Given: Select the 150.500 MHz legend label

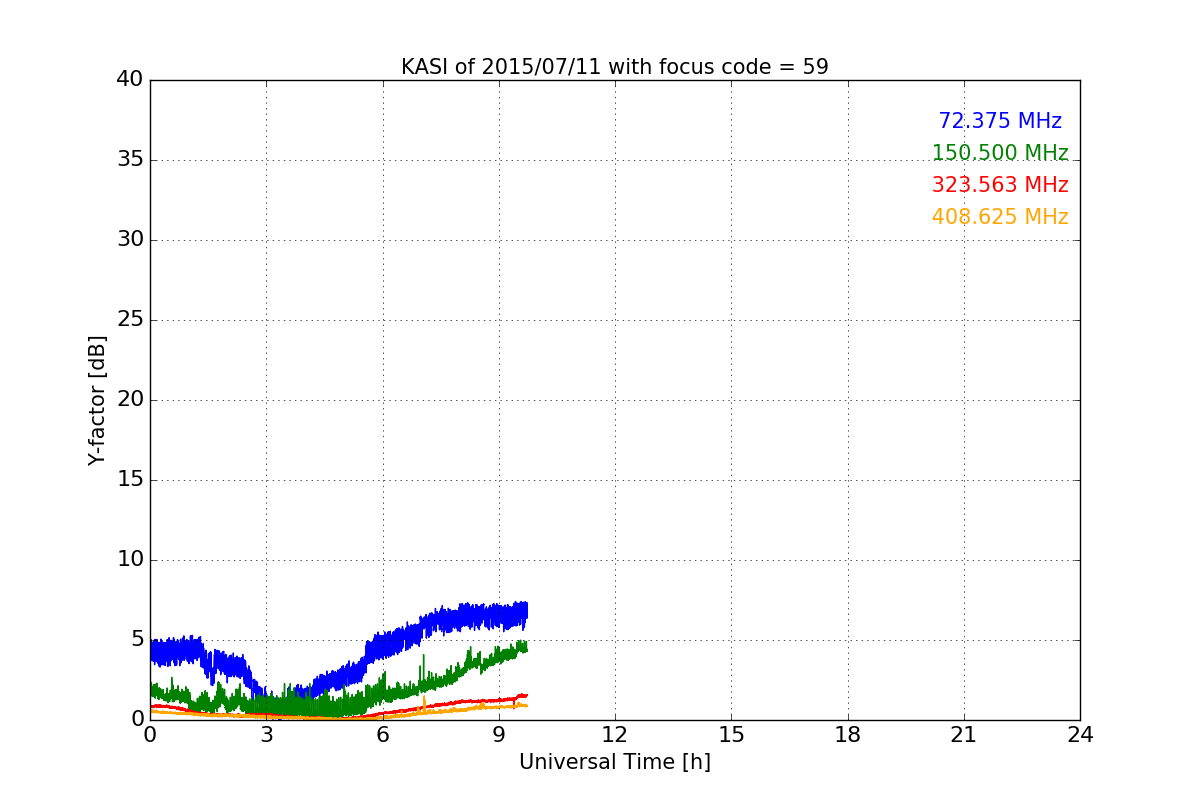Looking at the screenshot, I should [1000, 153].
